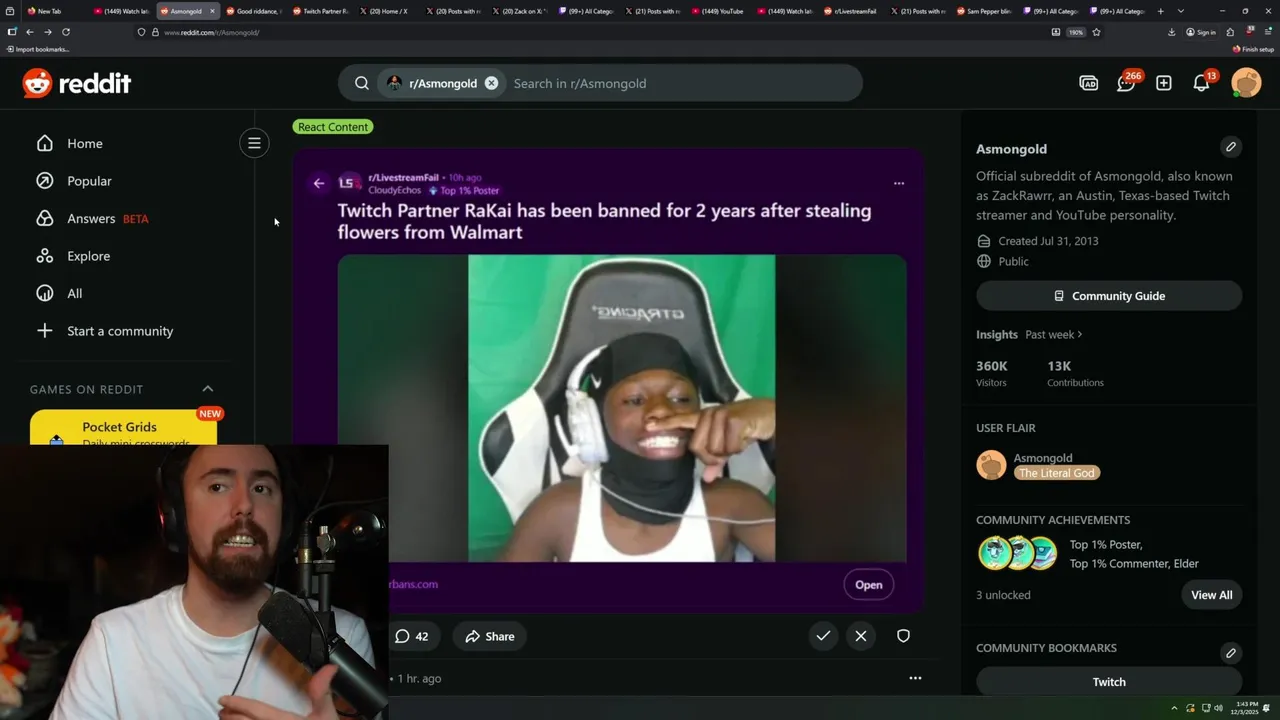Click the create post plus icon
This screenshot has height=720, width=1280.
[1164, 83]
